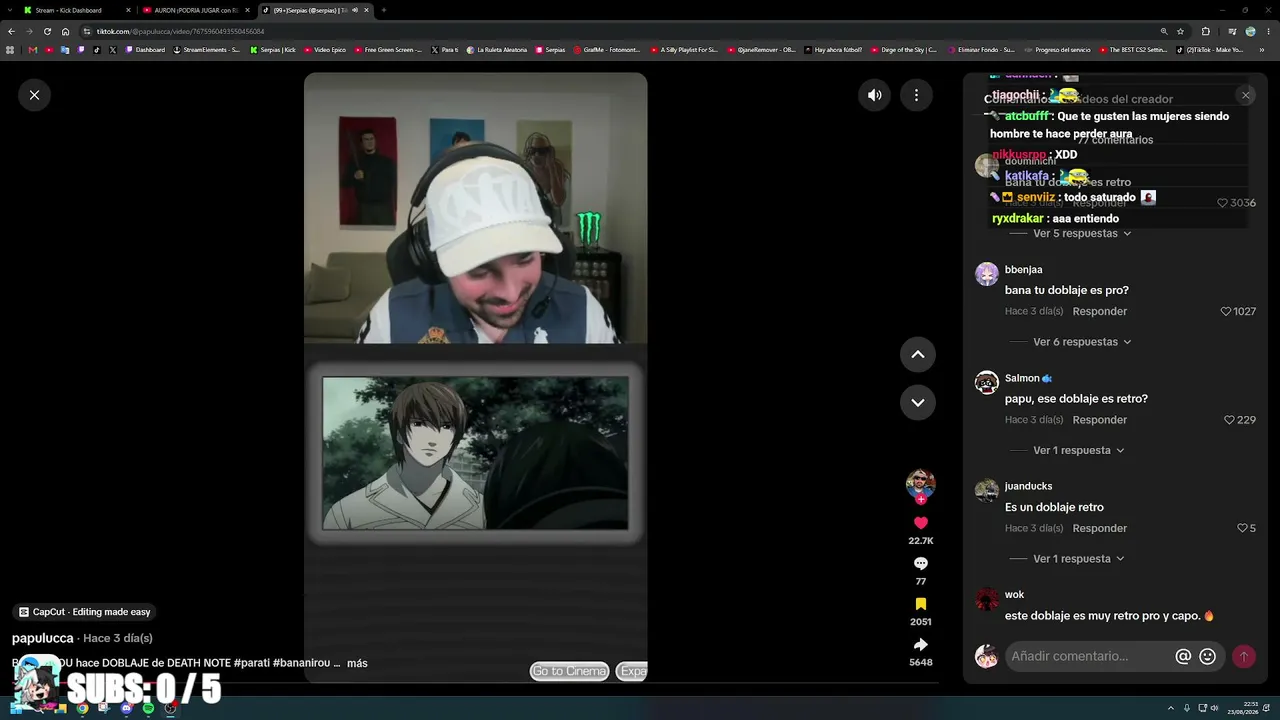The height and width of the screenshot is (720, 1280).
Task: Show more bookmarks with the chevron
Action: pyautogui.click(x=1264, y=49)
